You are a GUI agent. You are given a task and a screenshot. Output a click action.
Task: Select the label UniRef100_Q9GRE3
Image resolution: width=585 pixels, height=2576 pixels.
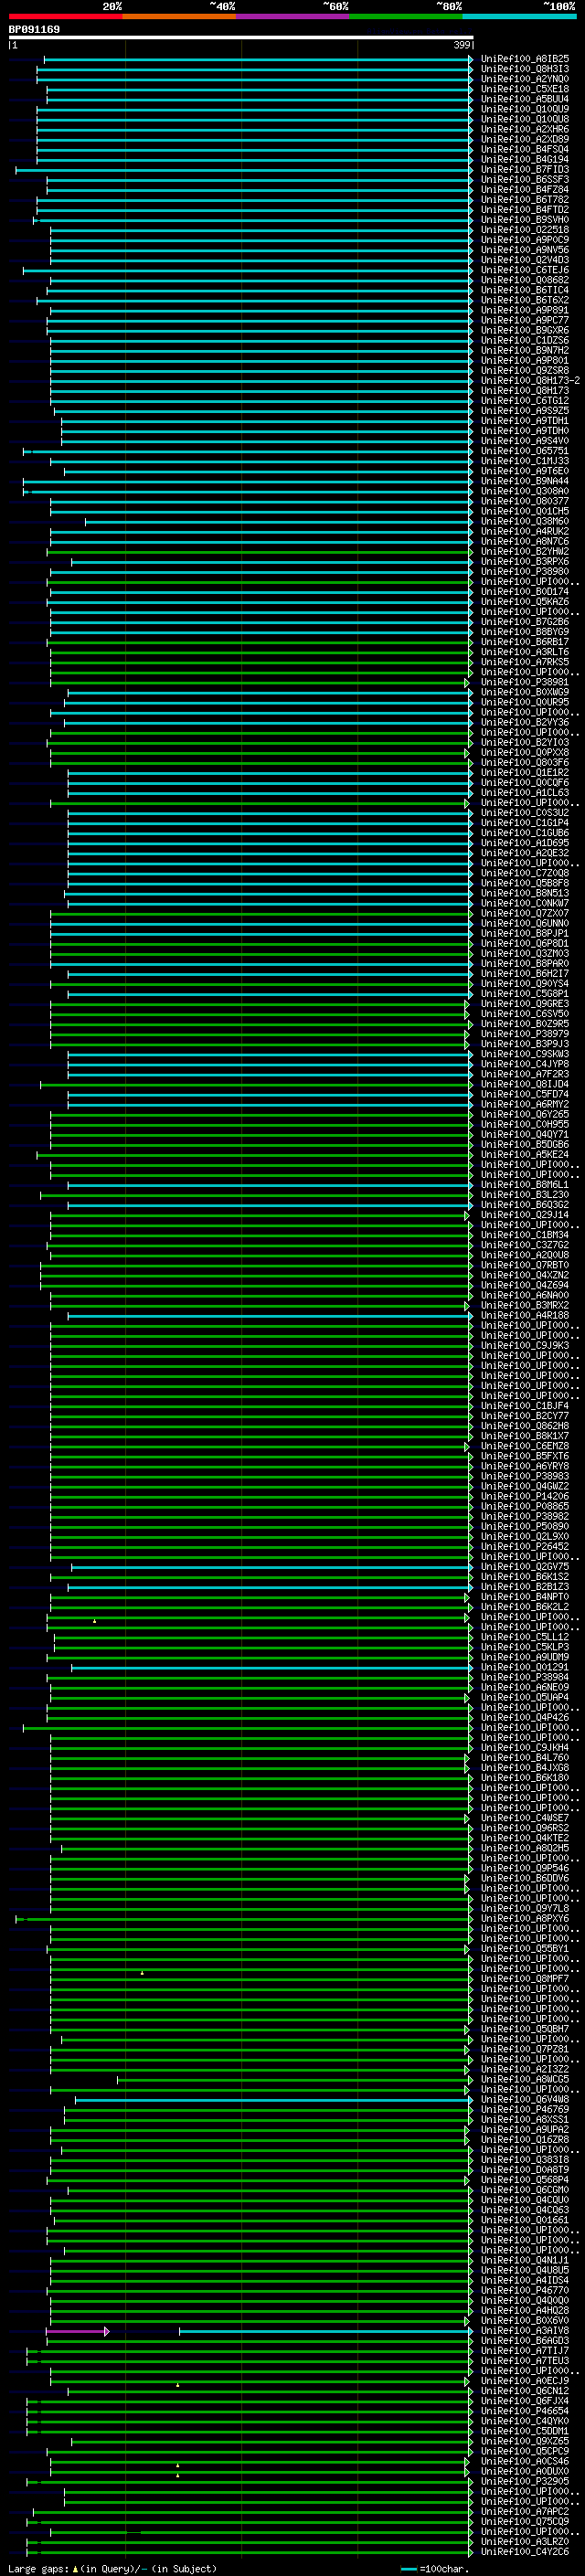tap(525, 1004)
